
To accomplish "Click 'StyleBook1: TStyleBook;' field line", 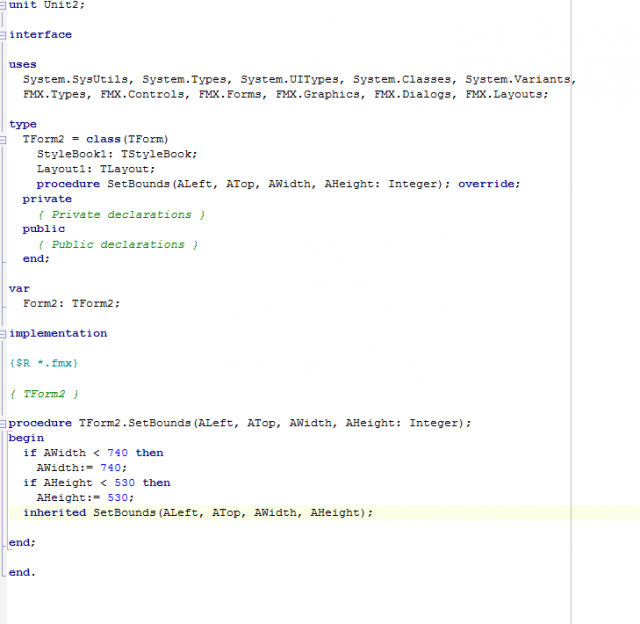I will coord(117,154).
